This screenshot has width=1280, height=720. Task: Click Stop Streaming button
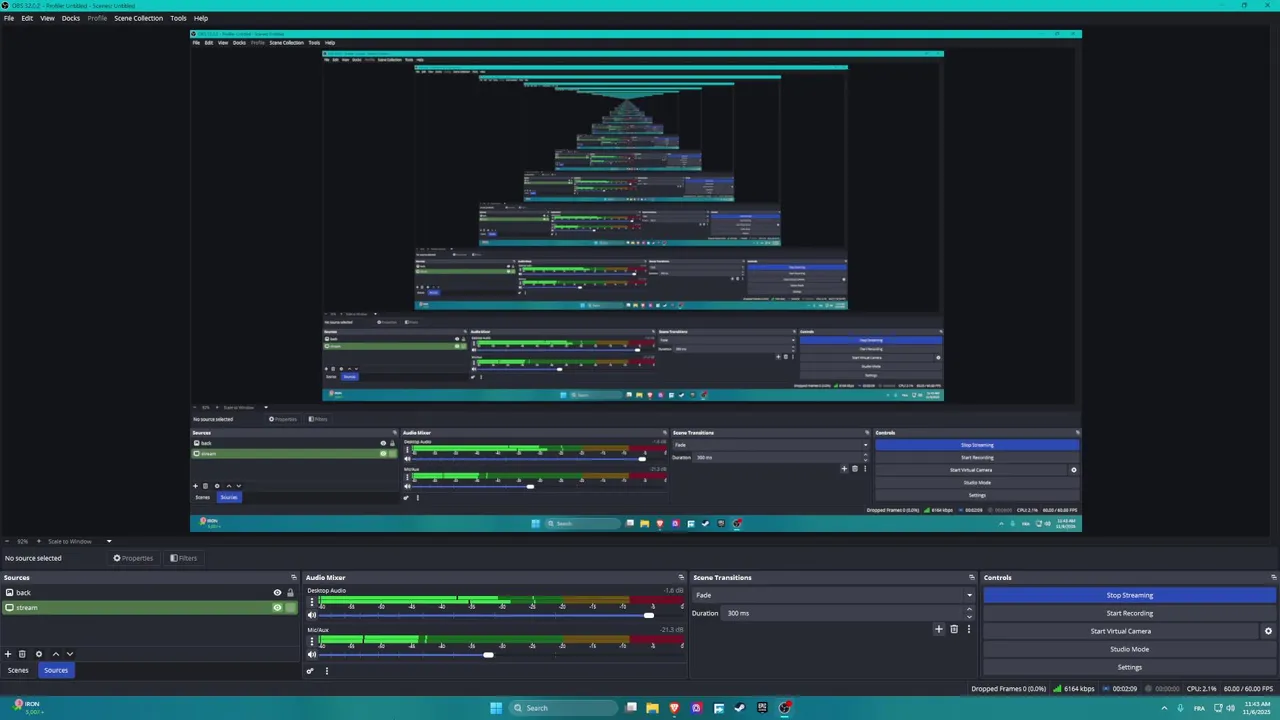tap(1130, 595)
